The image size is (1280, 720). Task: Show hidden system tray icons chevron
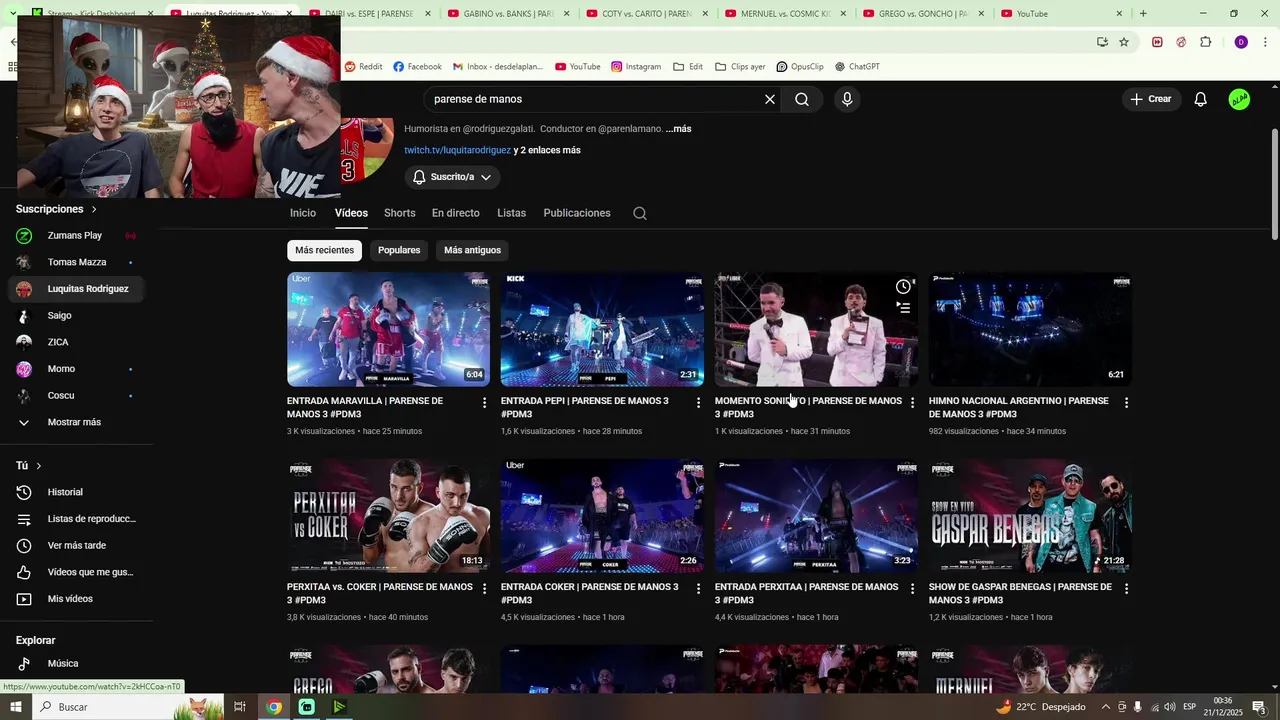(1106, 707)
